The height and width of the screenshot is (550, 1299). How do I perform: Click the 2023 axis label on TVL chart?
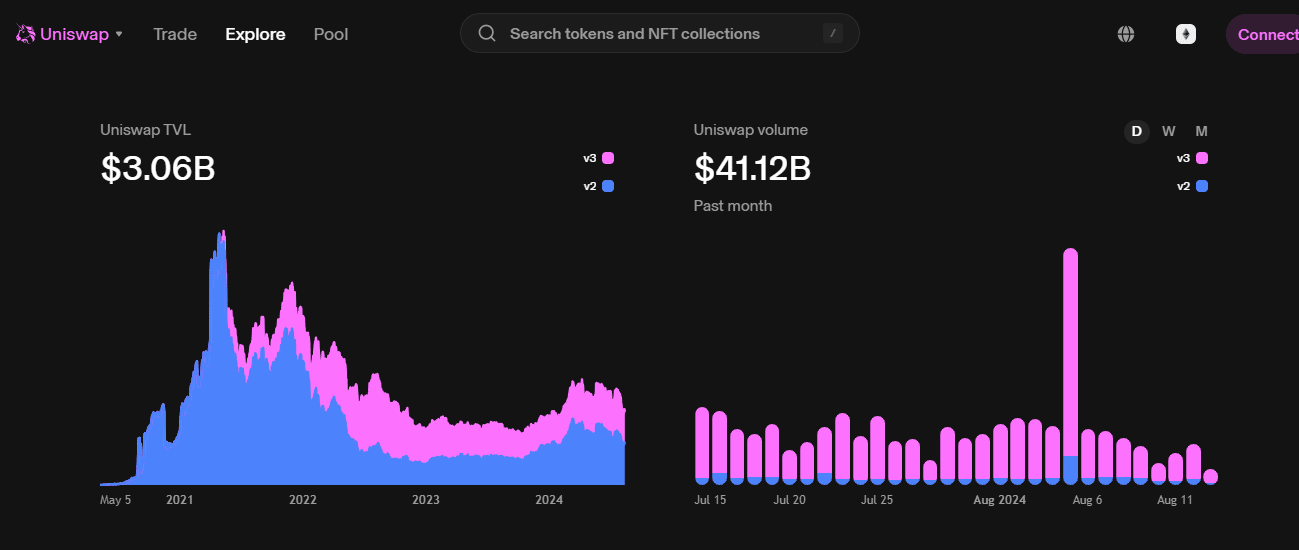[x=426, y=500]
